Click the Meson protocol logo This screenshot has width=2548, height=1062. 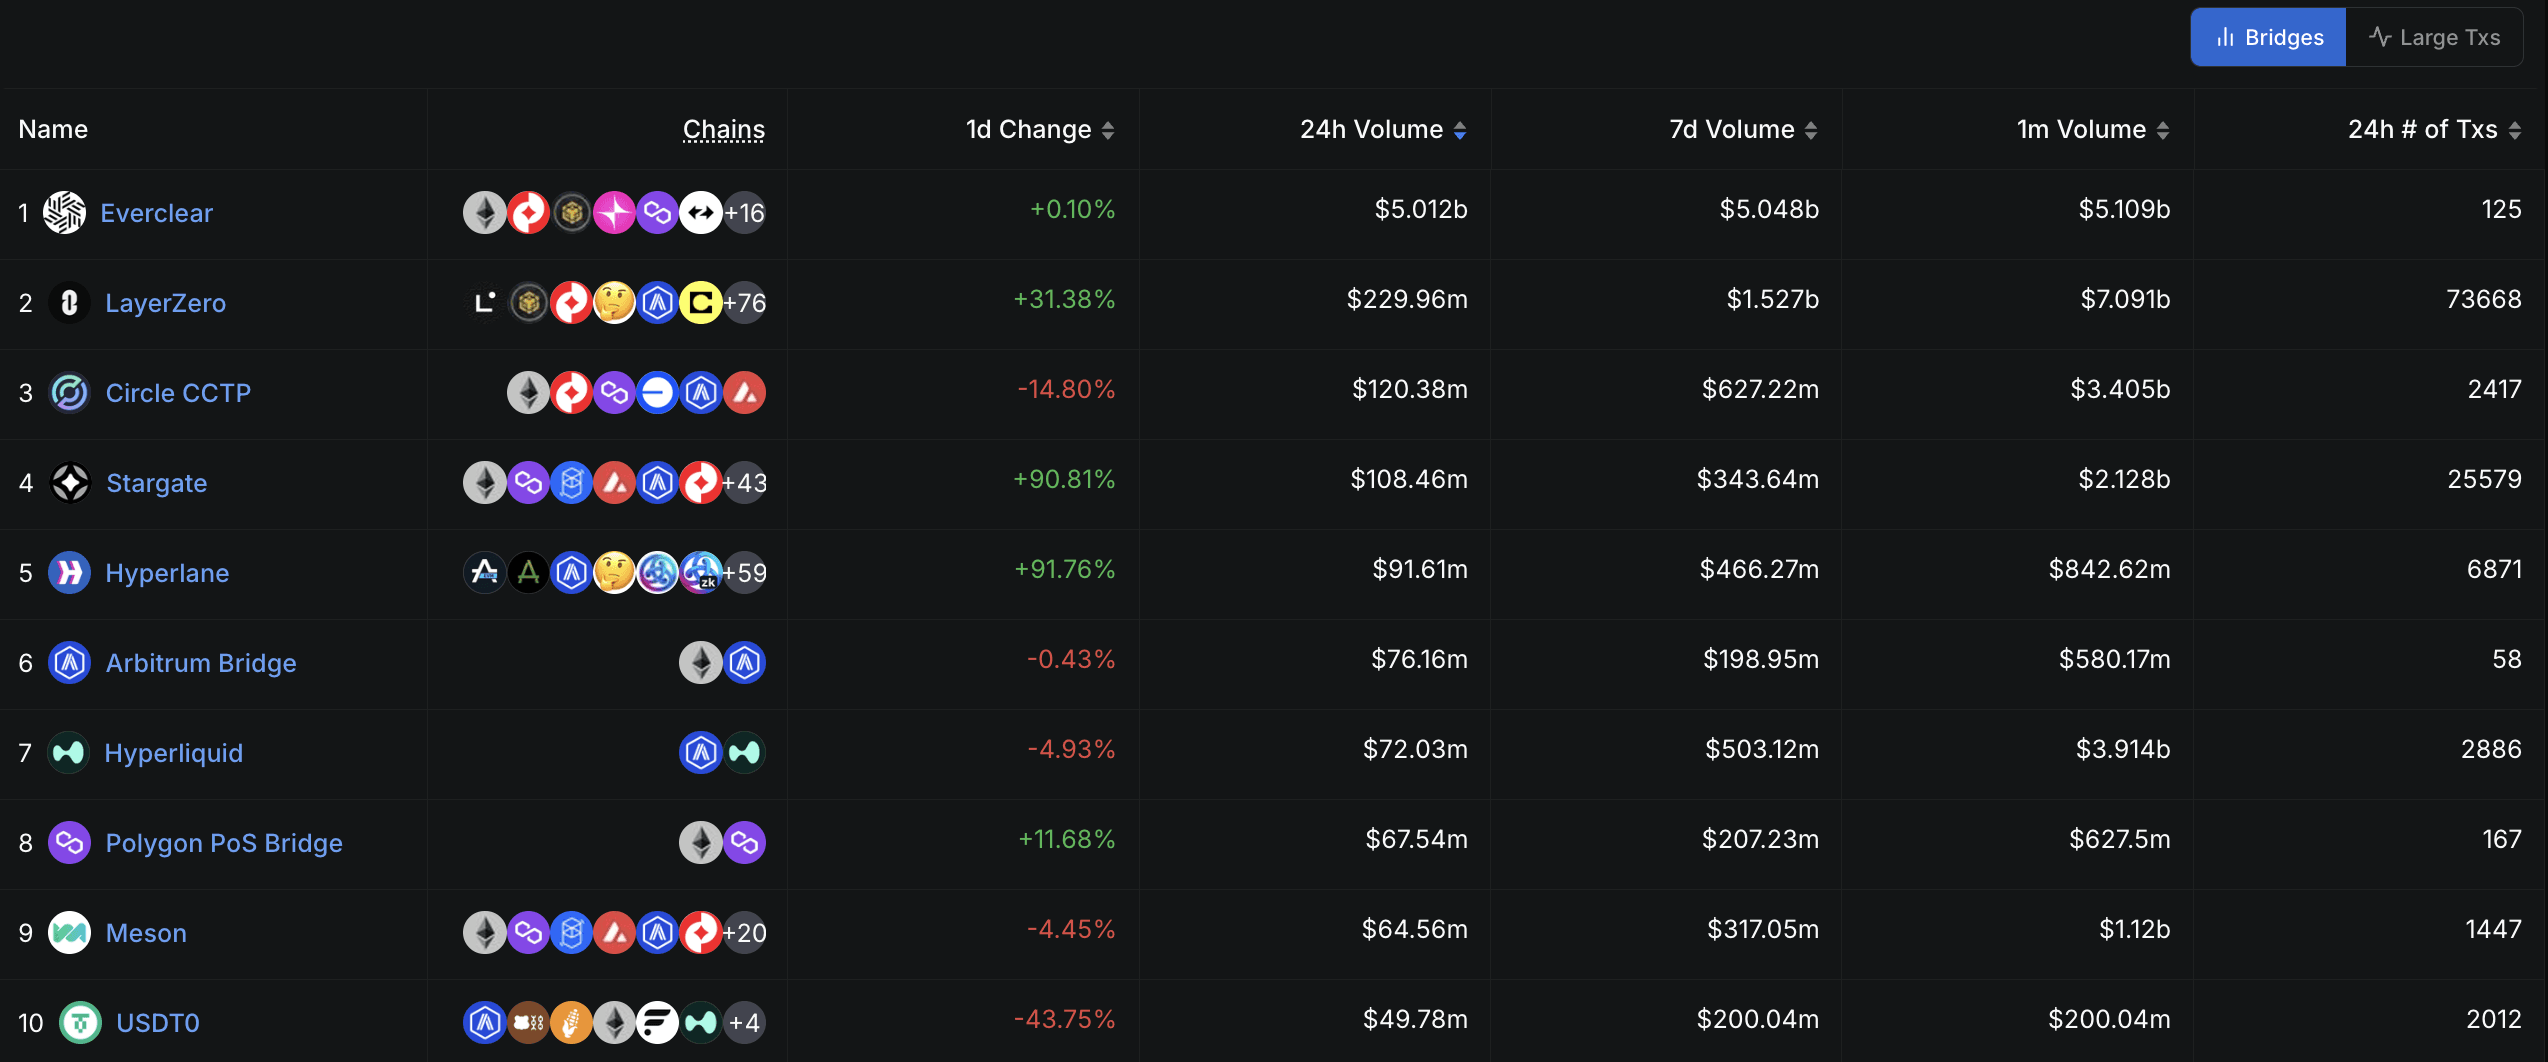tap(69, 932)
